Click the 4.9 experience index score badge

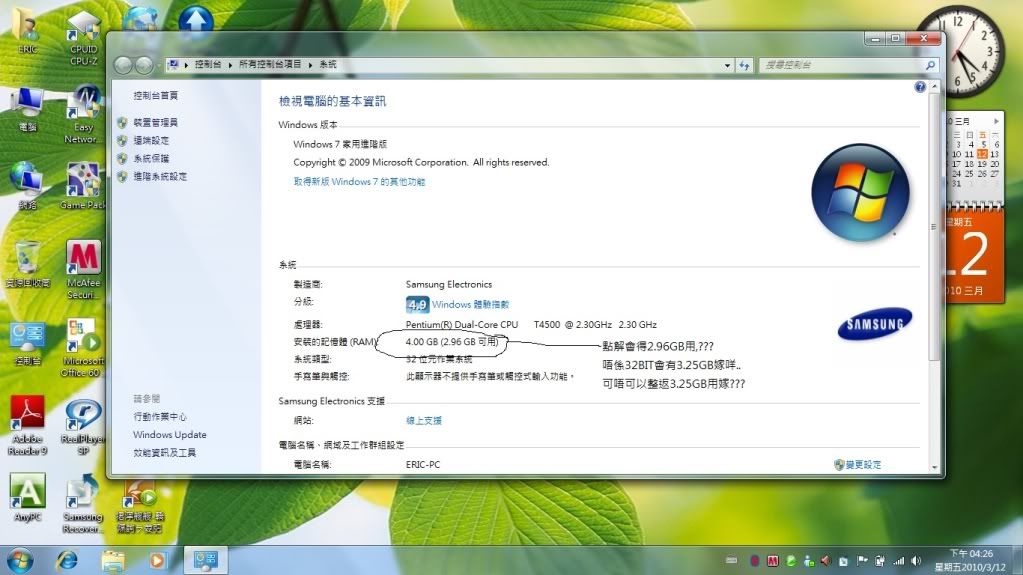(417, 304)
